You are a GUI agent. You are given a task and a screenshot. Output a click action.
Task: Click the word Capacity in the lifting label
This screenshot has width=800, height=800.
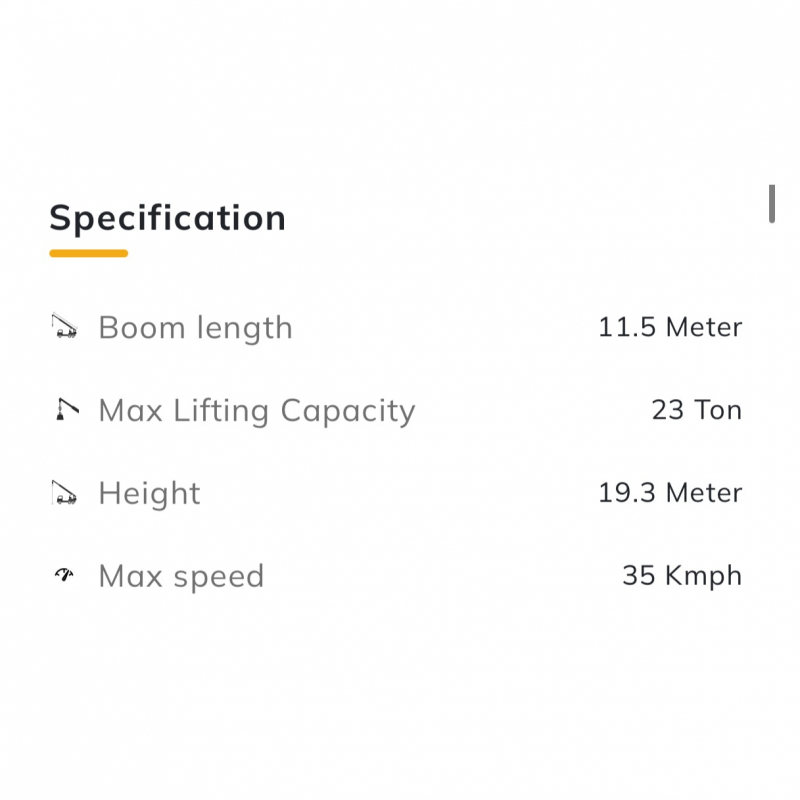tap(347, 411)
